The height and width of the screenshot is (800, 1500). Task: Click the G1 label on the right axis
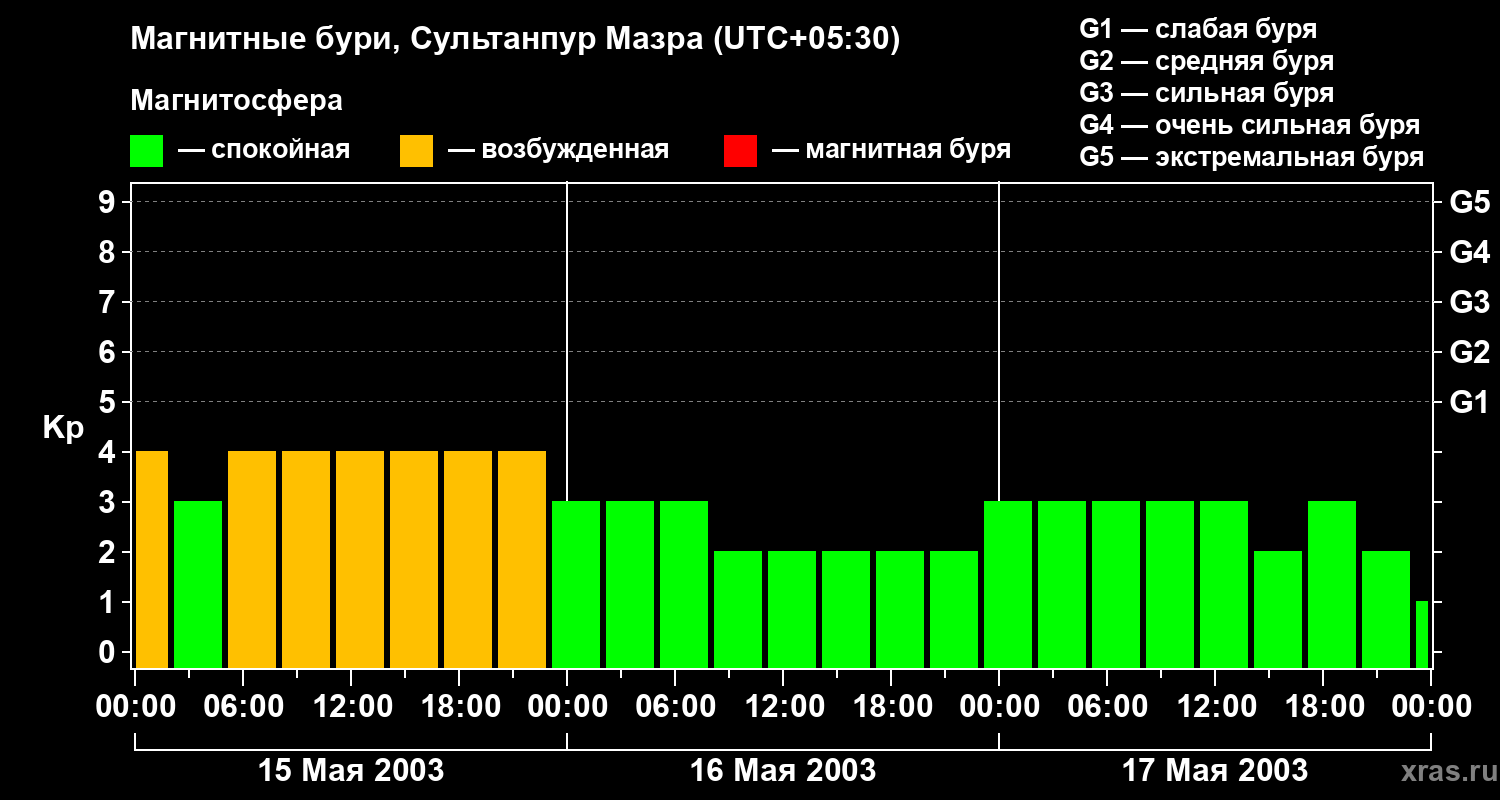[1469, 403]
